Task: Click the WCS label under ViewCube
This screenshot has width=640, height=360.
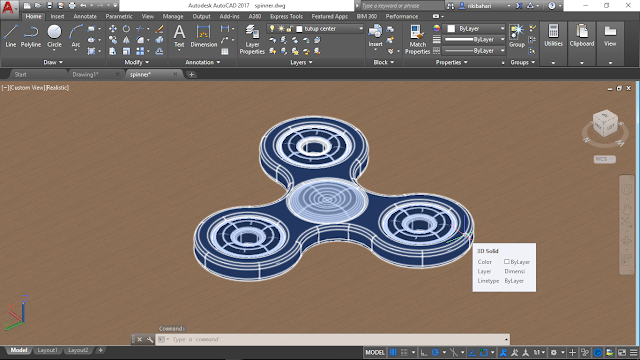Action: 604,159
